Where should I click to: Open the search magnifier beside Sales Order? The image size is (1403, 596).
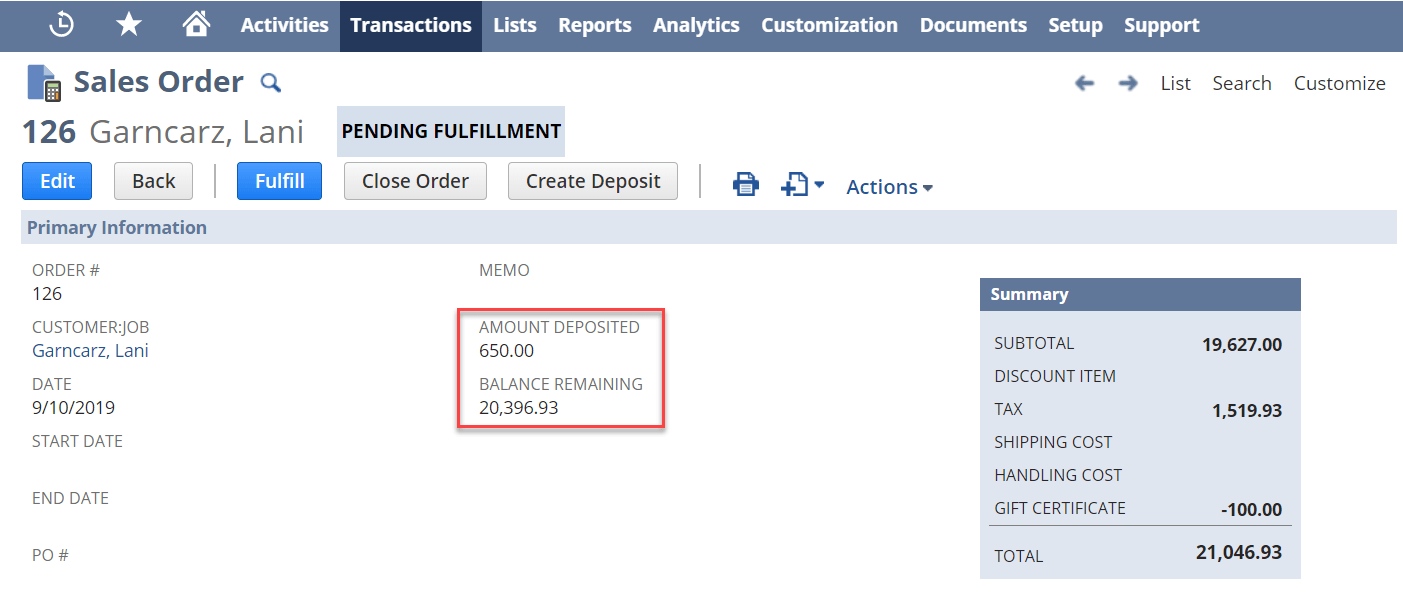(270, 82)
